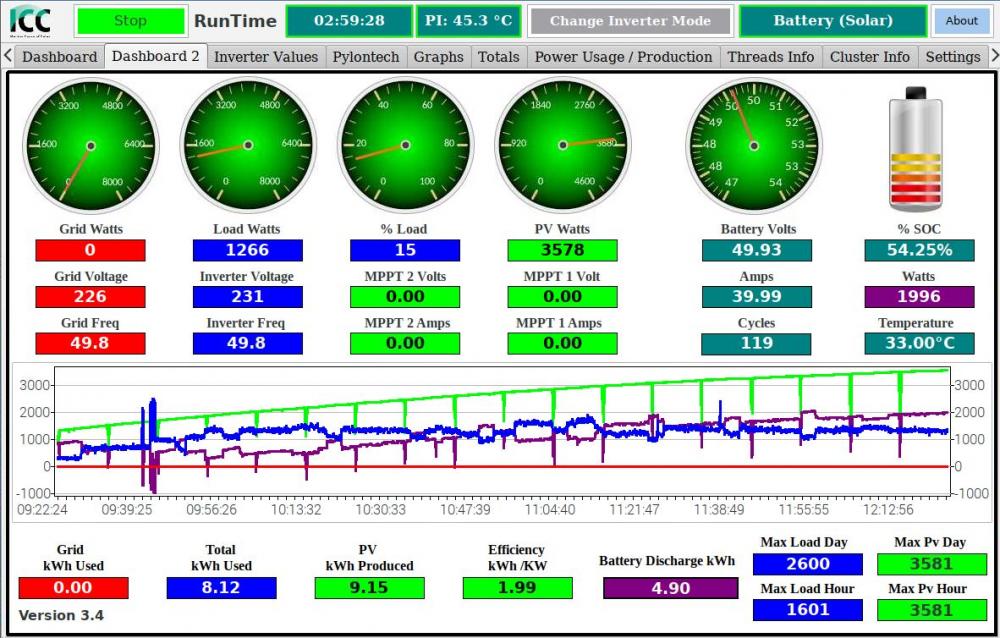
Task: Go to the Settings tab
Action: click(953, 57)
